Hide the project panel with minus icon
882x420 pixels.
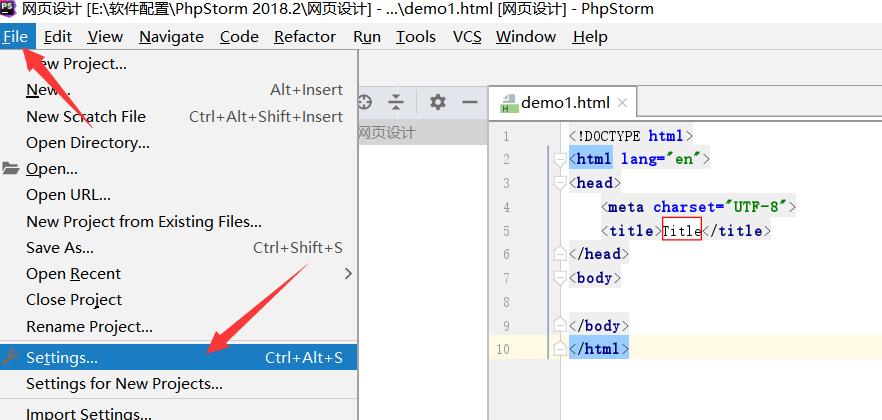click(x=470, y=102)
